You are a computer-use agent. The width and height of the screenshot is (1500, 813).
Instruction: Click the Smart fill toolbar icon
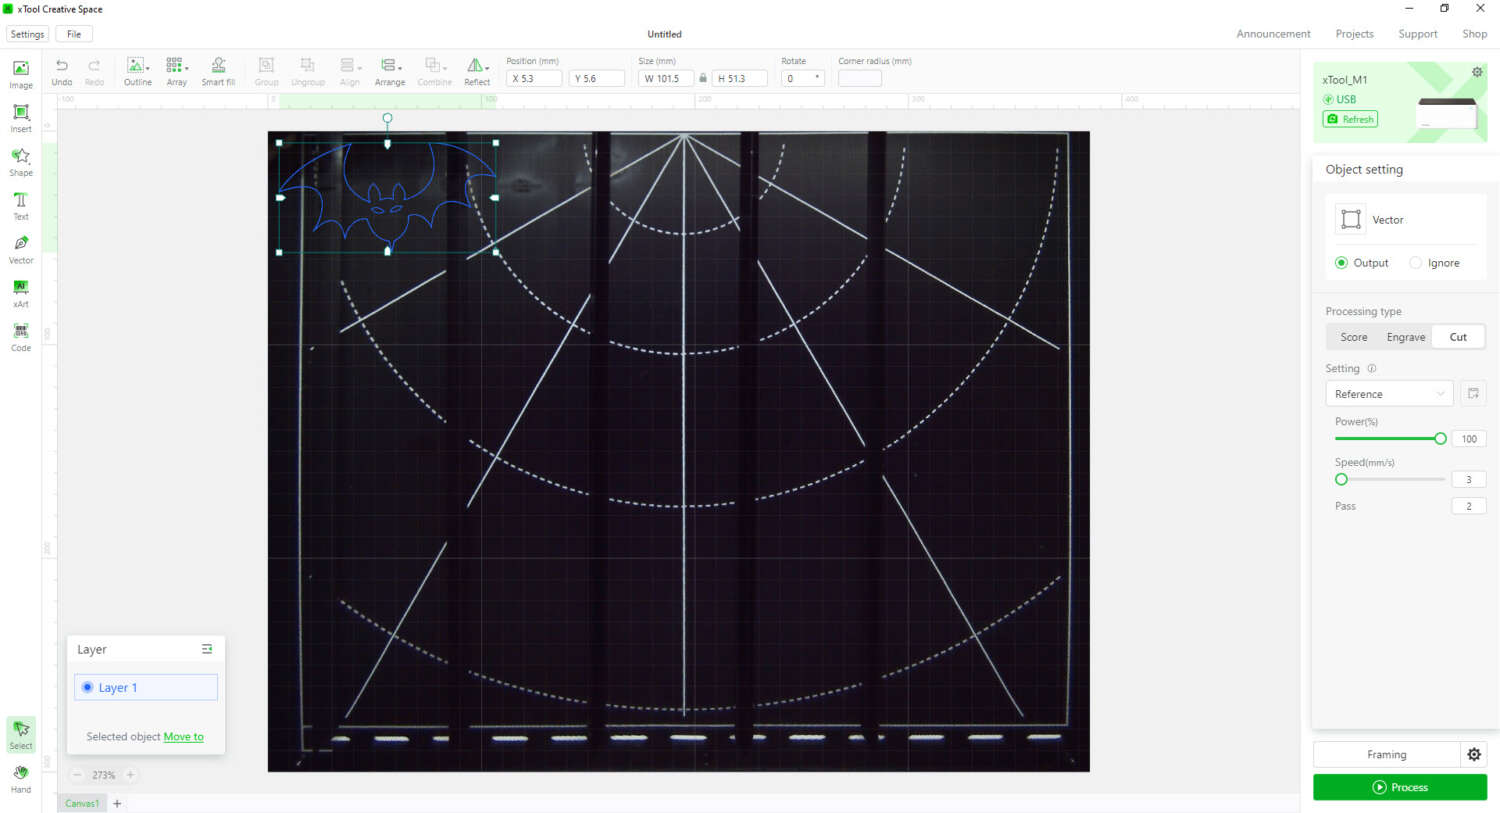point(218,70)
